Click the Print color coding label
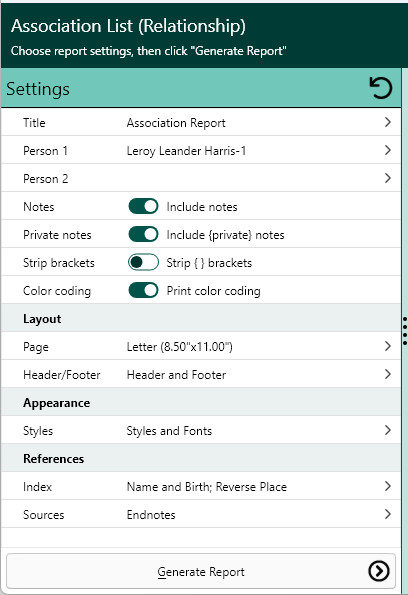 click(x=213, y=291)
